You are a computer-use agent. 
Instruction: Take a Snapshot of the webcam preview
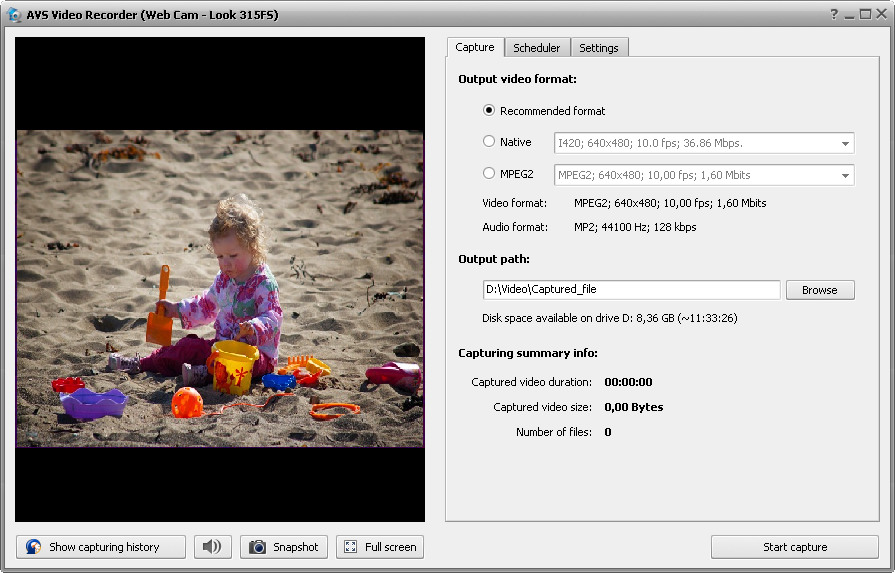click(x=284, y=547)
